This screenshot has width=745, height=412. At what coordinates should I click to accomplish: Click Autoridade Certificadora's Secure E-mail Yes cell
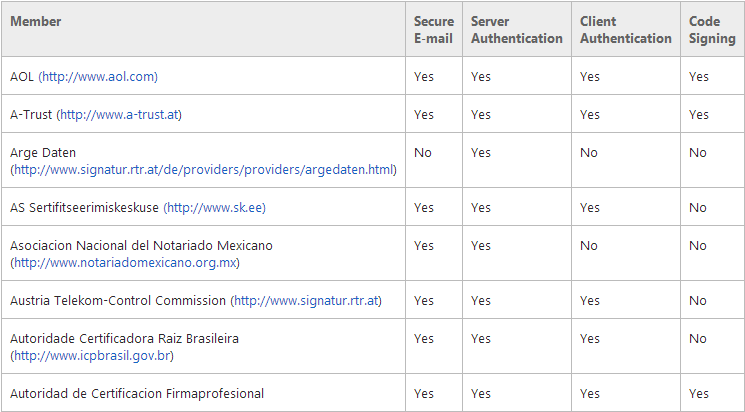[434, 346]
